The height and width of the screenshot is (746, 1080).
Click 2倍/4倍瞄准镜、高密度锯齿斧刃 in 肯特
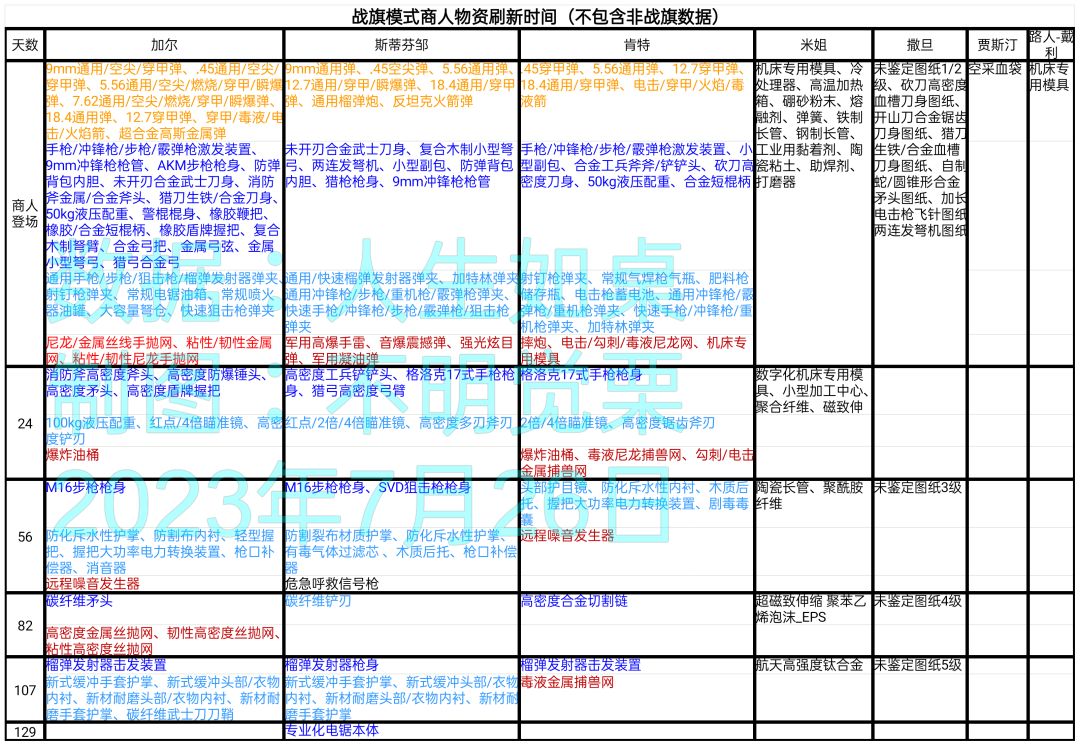[x=618, y=422]
